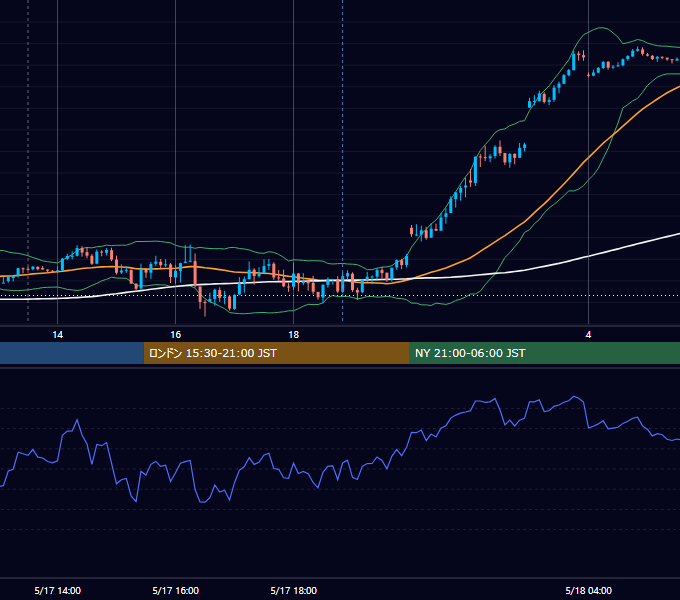Click the 14 hour axis label
Screen dimensions: 680x600
[x=57, y=335]
